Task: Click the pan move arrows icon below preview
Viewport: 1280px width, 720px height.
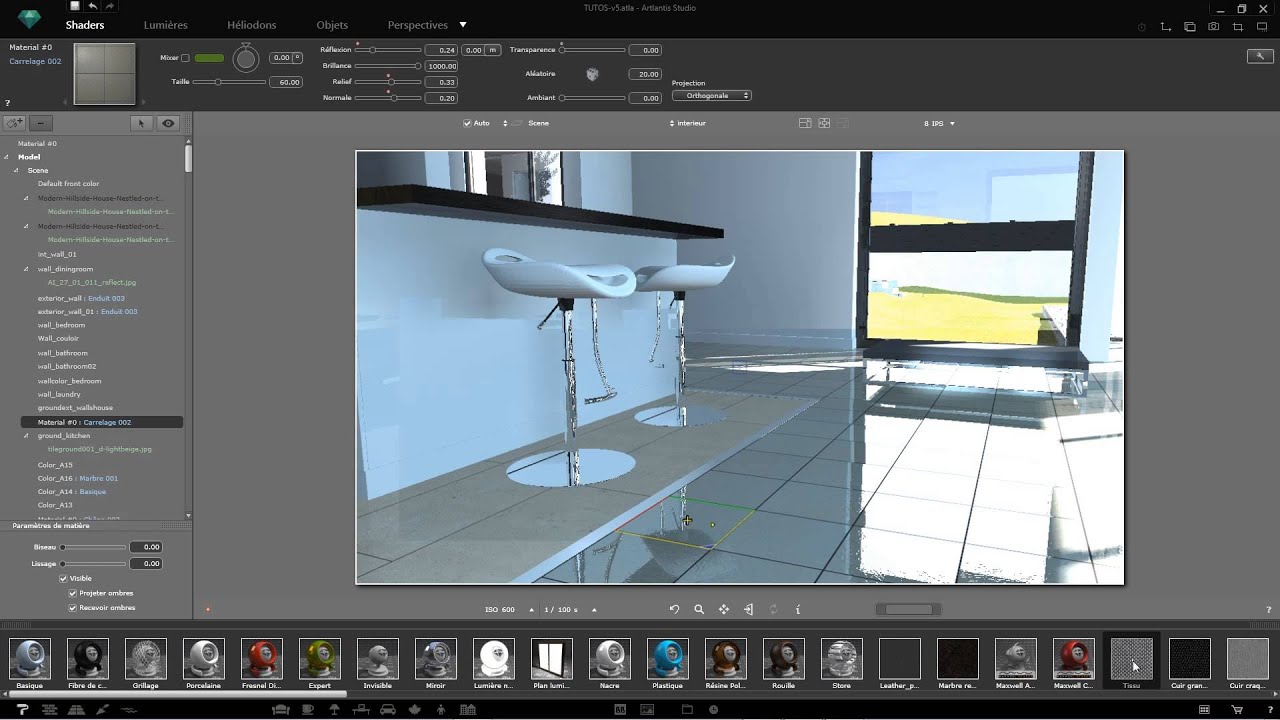Action: click(x=724, y=609)
